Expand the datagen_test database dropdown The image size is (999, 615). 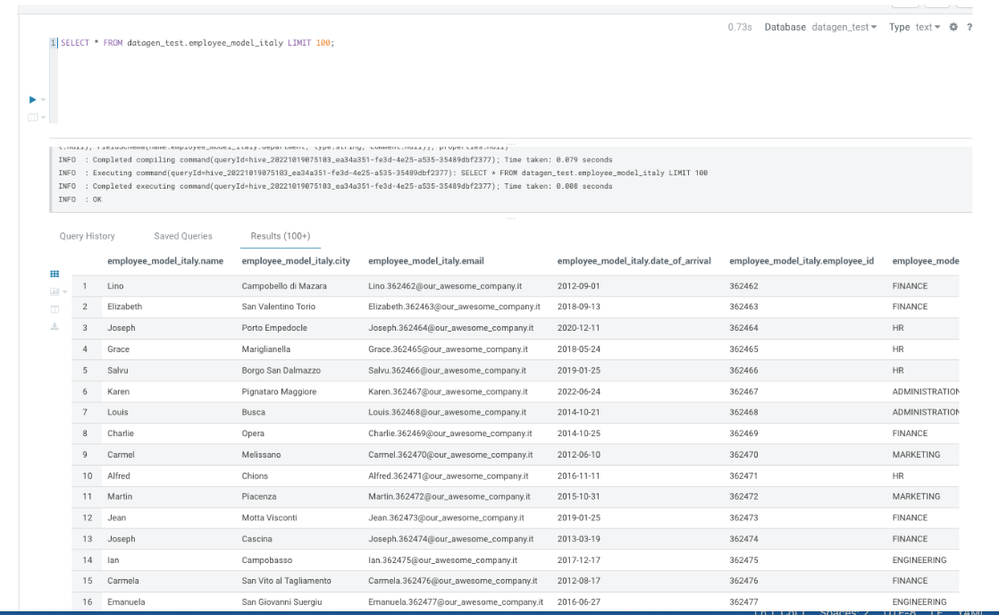coord(844,27)
